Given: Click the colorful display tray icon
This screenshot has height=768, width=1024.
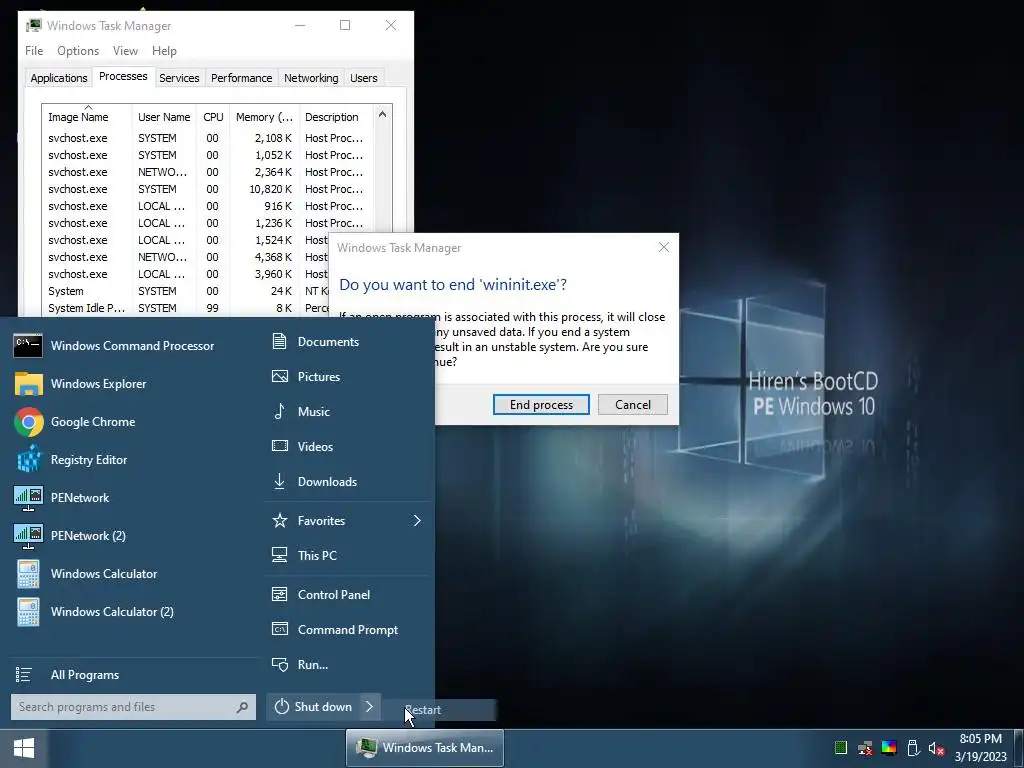Looking at the screenshot, I should (889, 748).
